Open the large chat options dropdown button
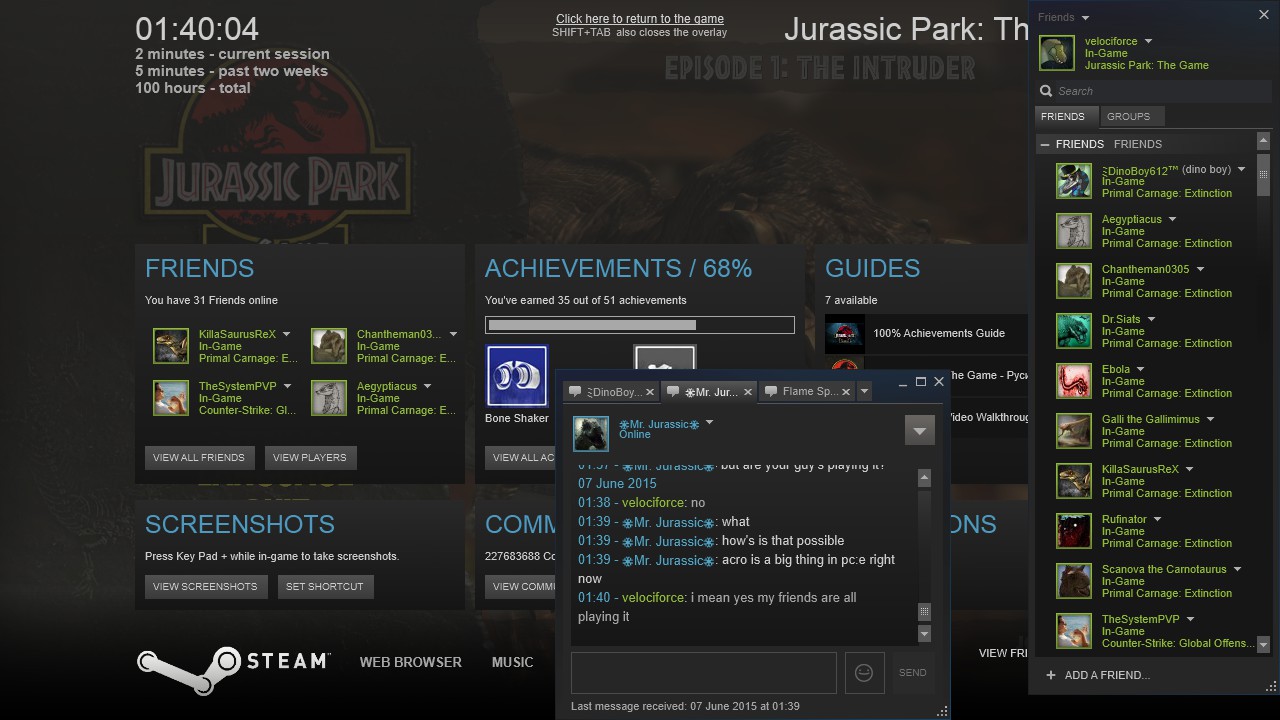The height and width of the screenshot is (720, 1280). [919, 431]
